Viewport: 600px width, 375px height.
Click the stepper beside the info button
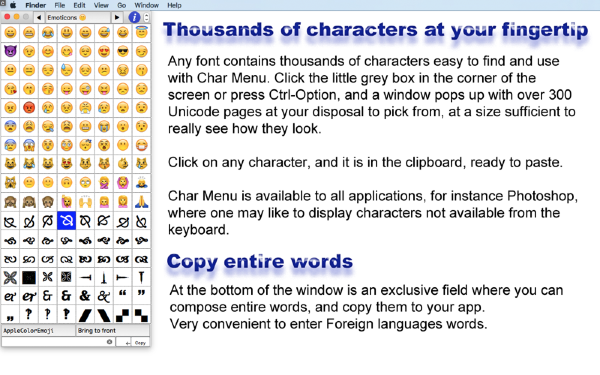click(147, 17)
